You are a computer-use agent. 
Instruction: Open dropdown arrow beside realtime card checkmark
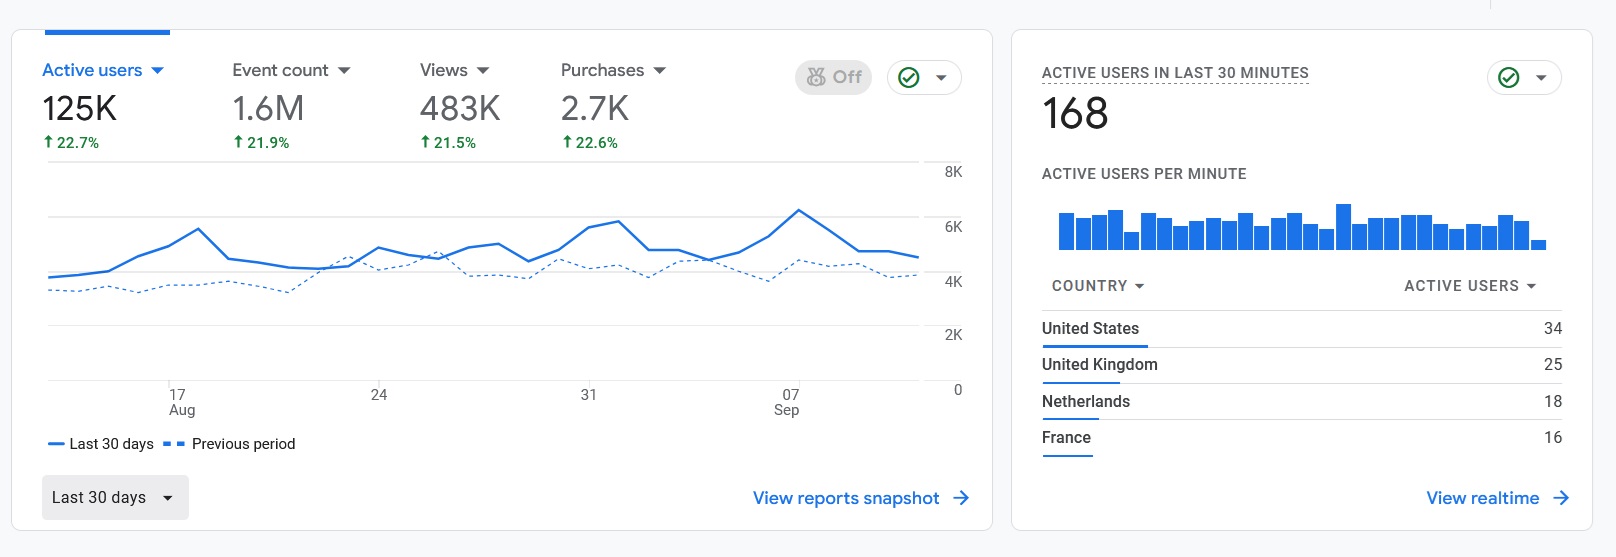click(1541, 78)
